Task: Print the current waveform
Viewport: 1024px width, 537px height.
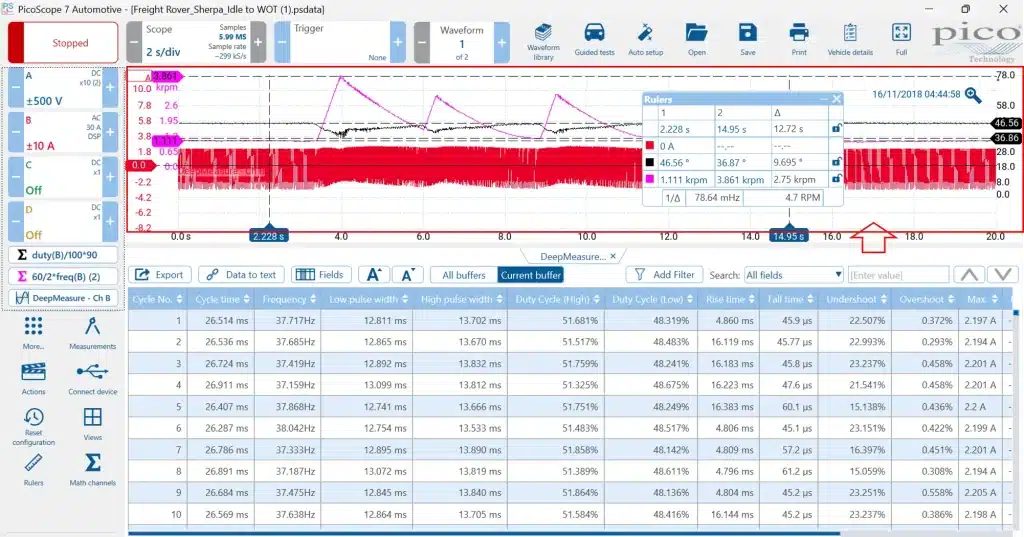Action: [x=799, y=41]
